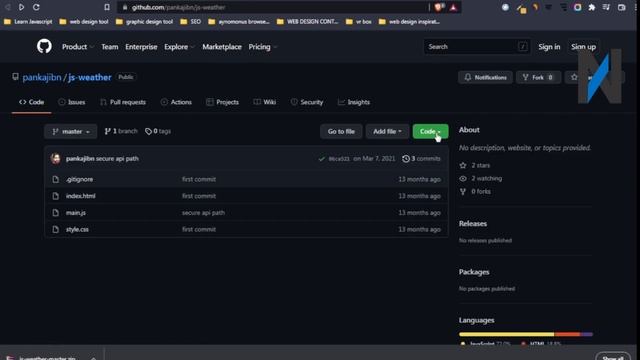Click the slash shortcut icon in search

tap(522, 47)
